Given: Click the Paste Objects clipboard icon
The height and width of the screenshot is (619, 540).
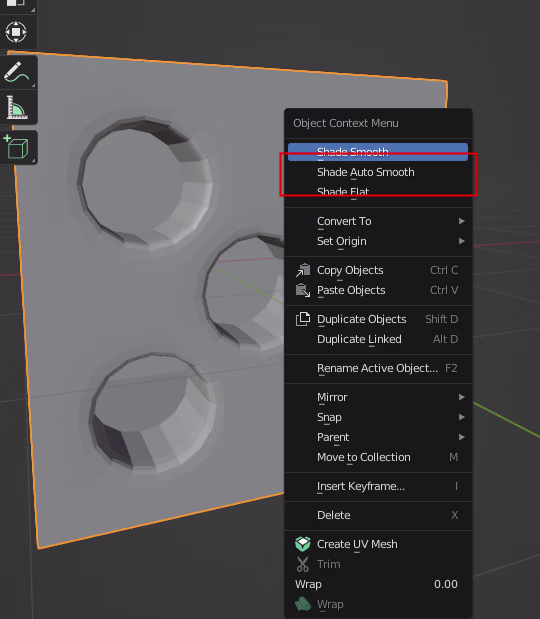Looking at the screenshot, I should [x=303, y=291].
